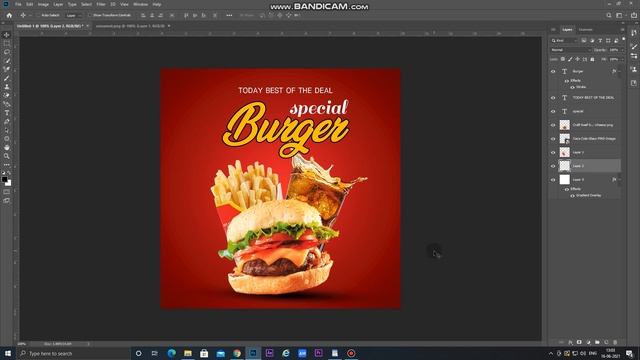Enable the Auto-Select checkbox

coord(38,15)
